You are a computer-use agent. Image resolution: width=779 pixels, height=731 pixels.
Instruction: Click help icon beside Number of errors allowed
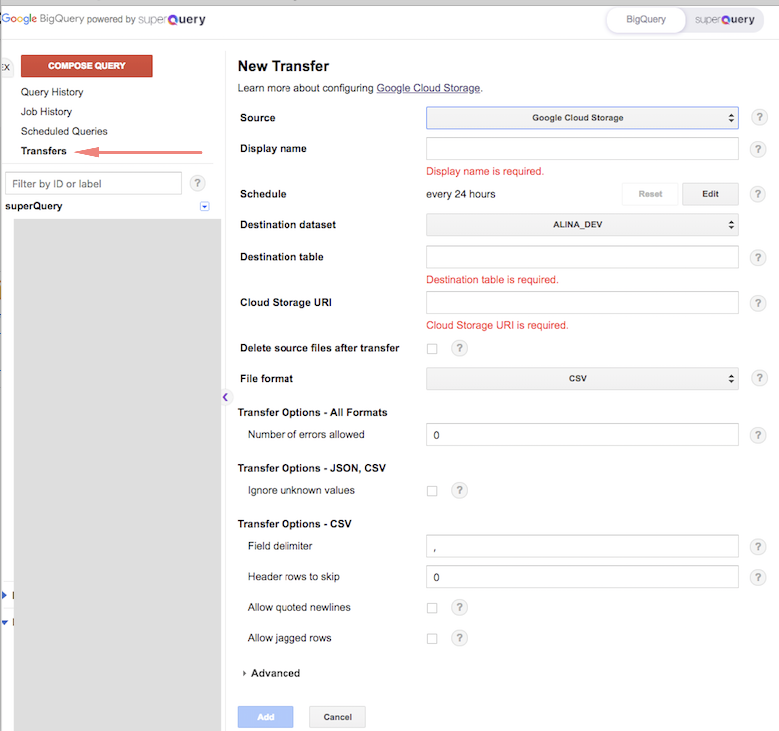[759, 435]
